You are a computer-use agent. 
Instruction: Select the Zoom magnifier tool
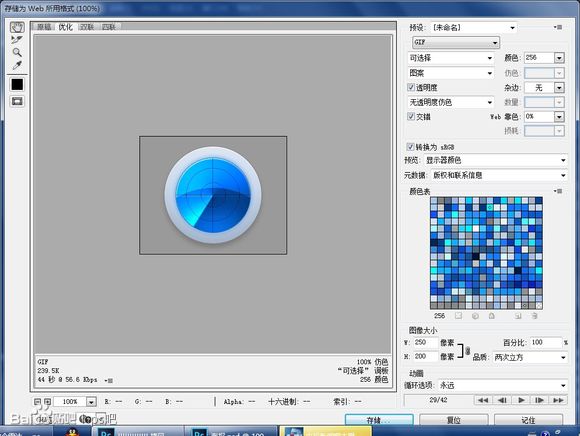click(x=17, y=52)
